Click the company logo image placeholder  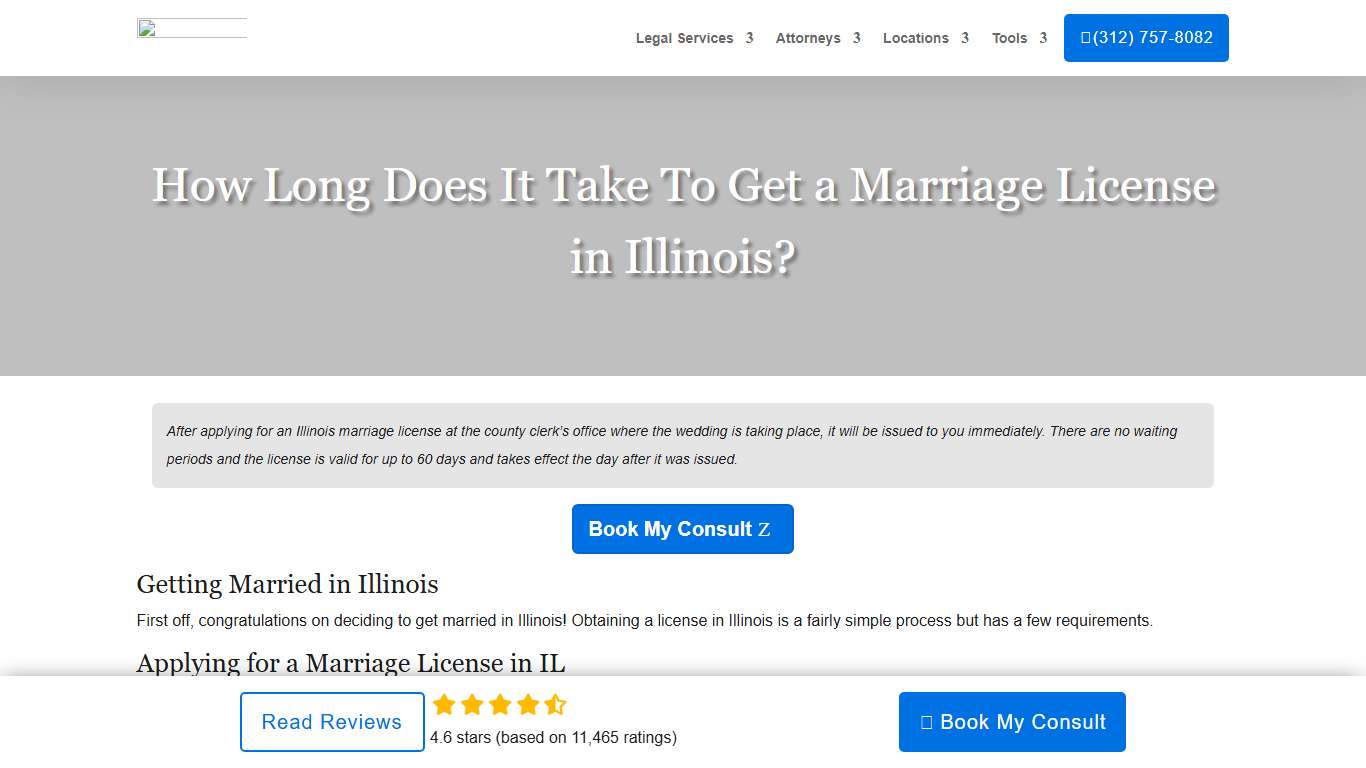pos(192,29)
